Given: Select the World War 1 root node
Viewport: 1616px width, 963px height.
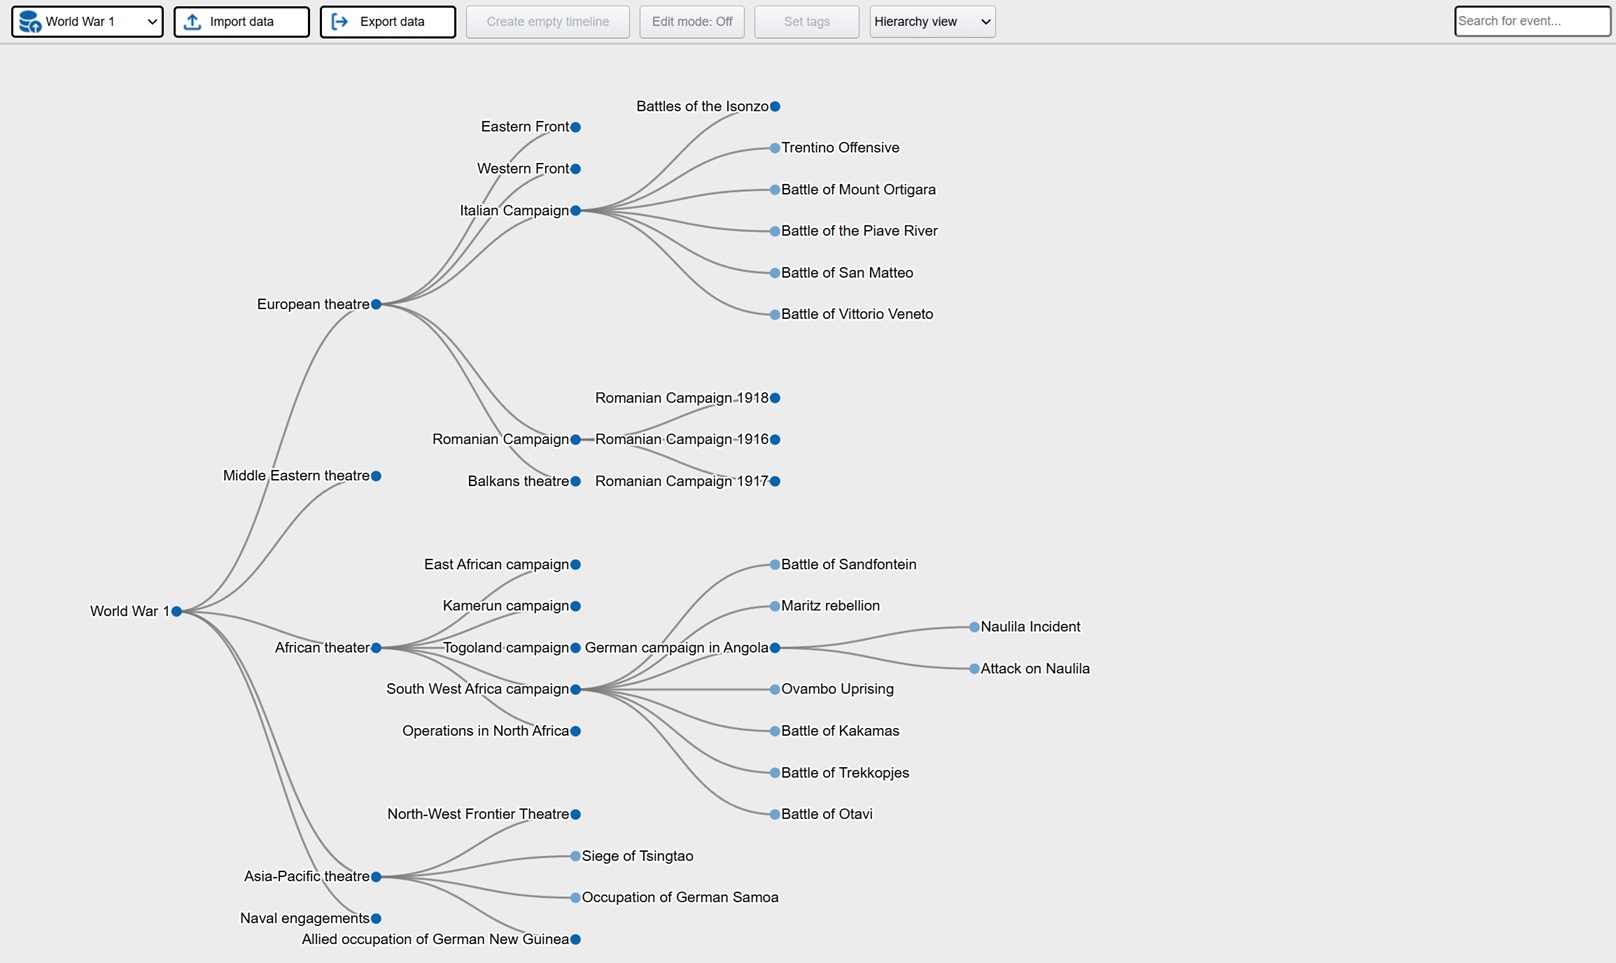Looking at the screenshot, I should (176, 611).
